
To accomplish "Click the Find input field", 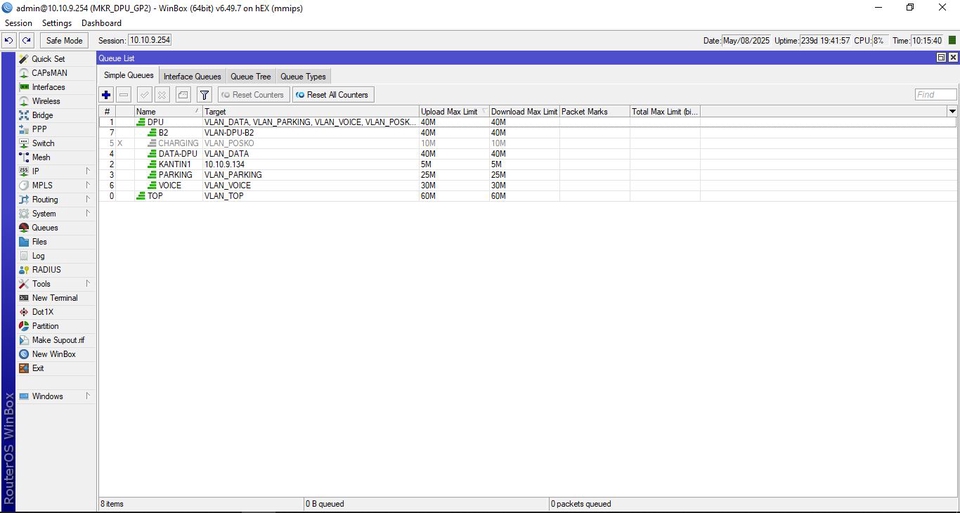I will click(935, 94).
